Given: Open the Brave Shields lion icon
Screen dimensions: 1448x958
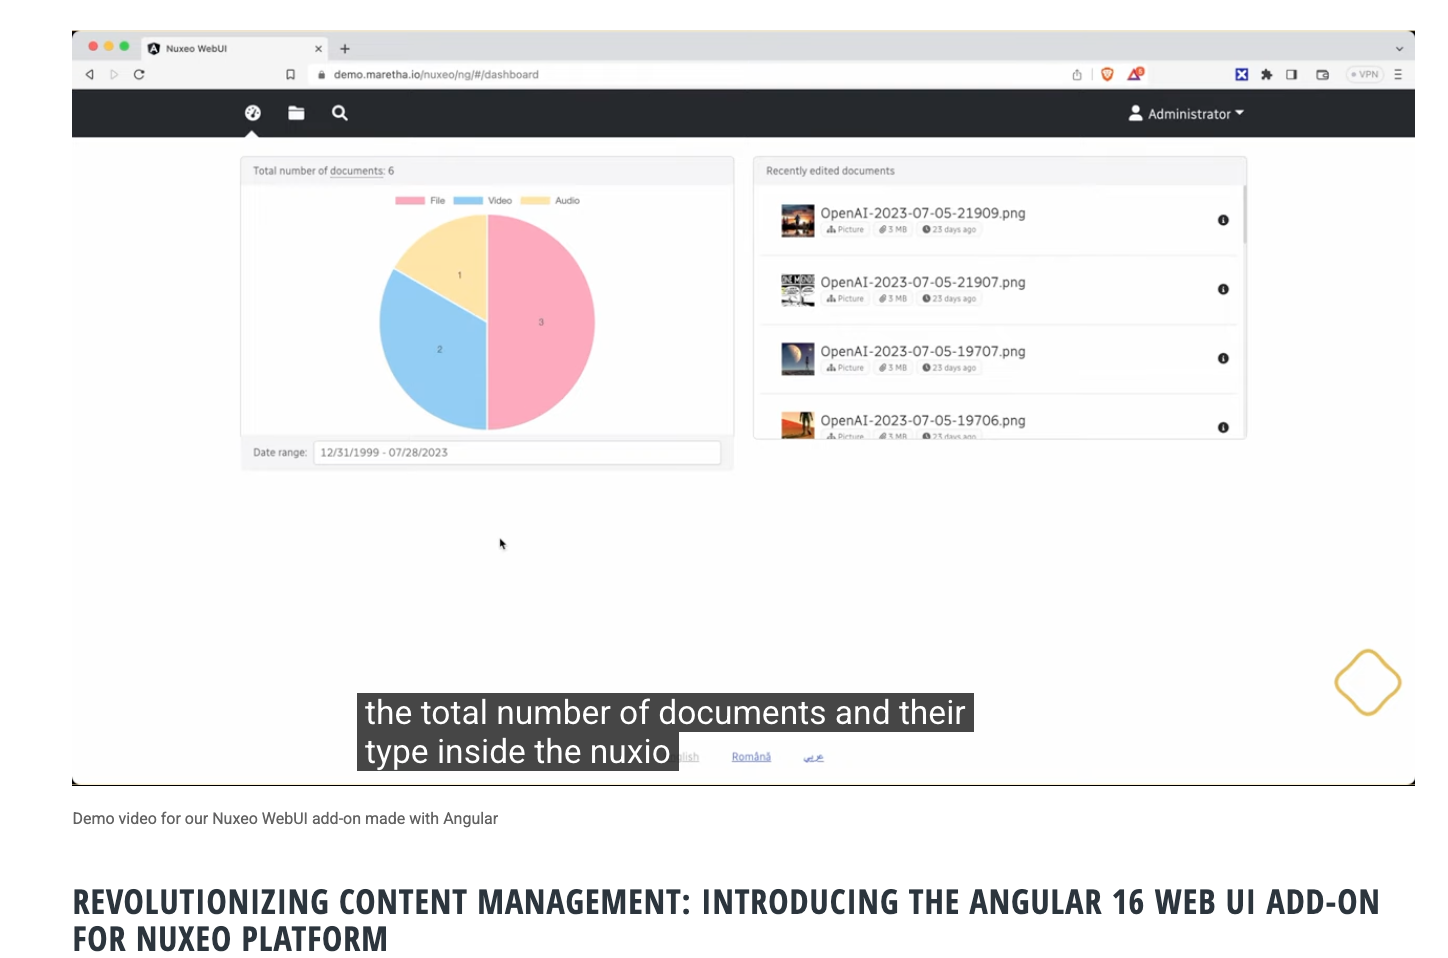Looking at the screenshot, I should click(1107, 74).
